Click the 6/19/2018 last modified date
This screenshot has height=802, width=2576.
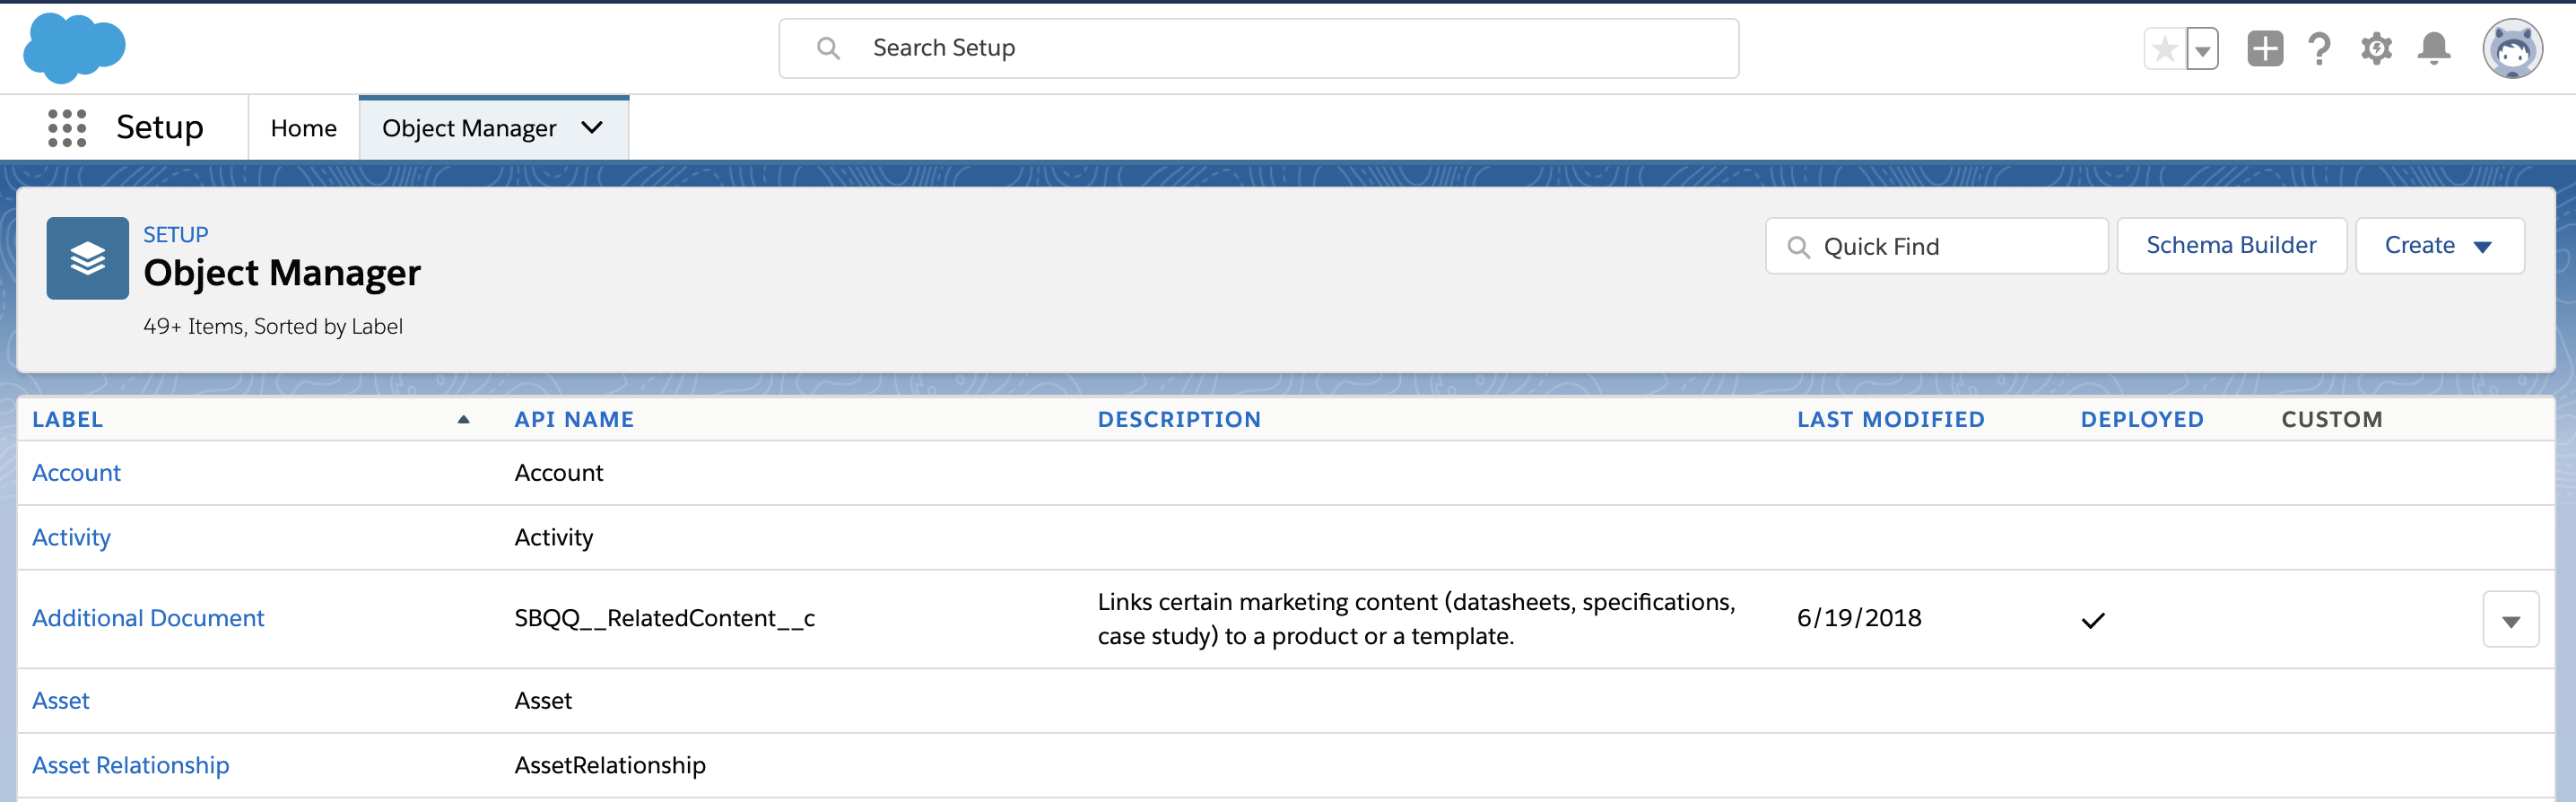point(1859,618)
